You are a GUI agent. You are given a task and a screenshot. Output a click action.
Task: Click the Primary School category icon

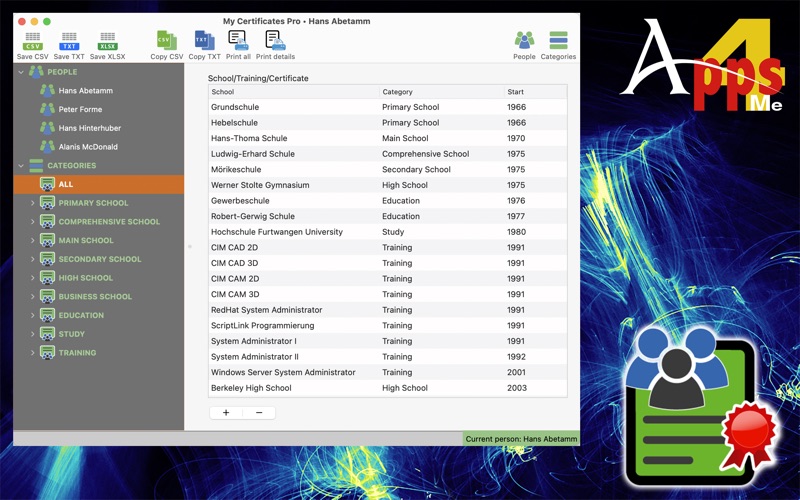point(47,203)
